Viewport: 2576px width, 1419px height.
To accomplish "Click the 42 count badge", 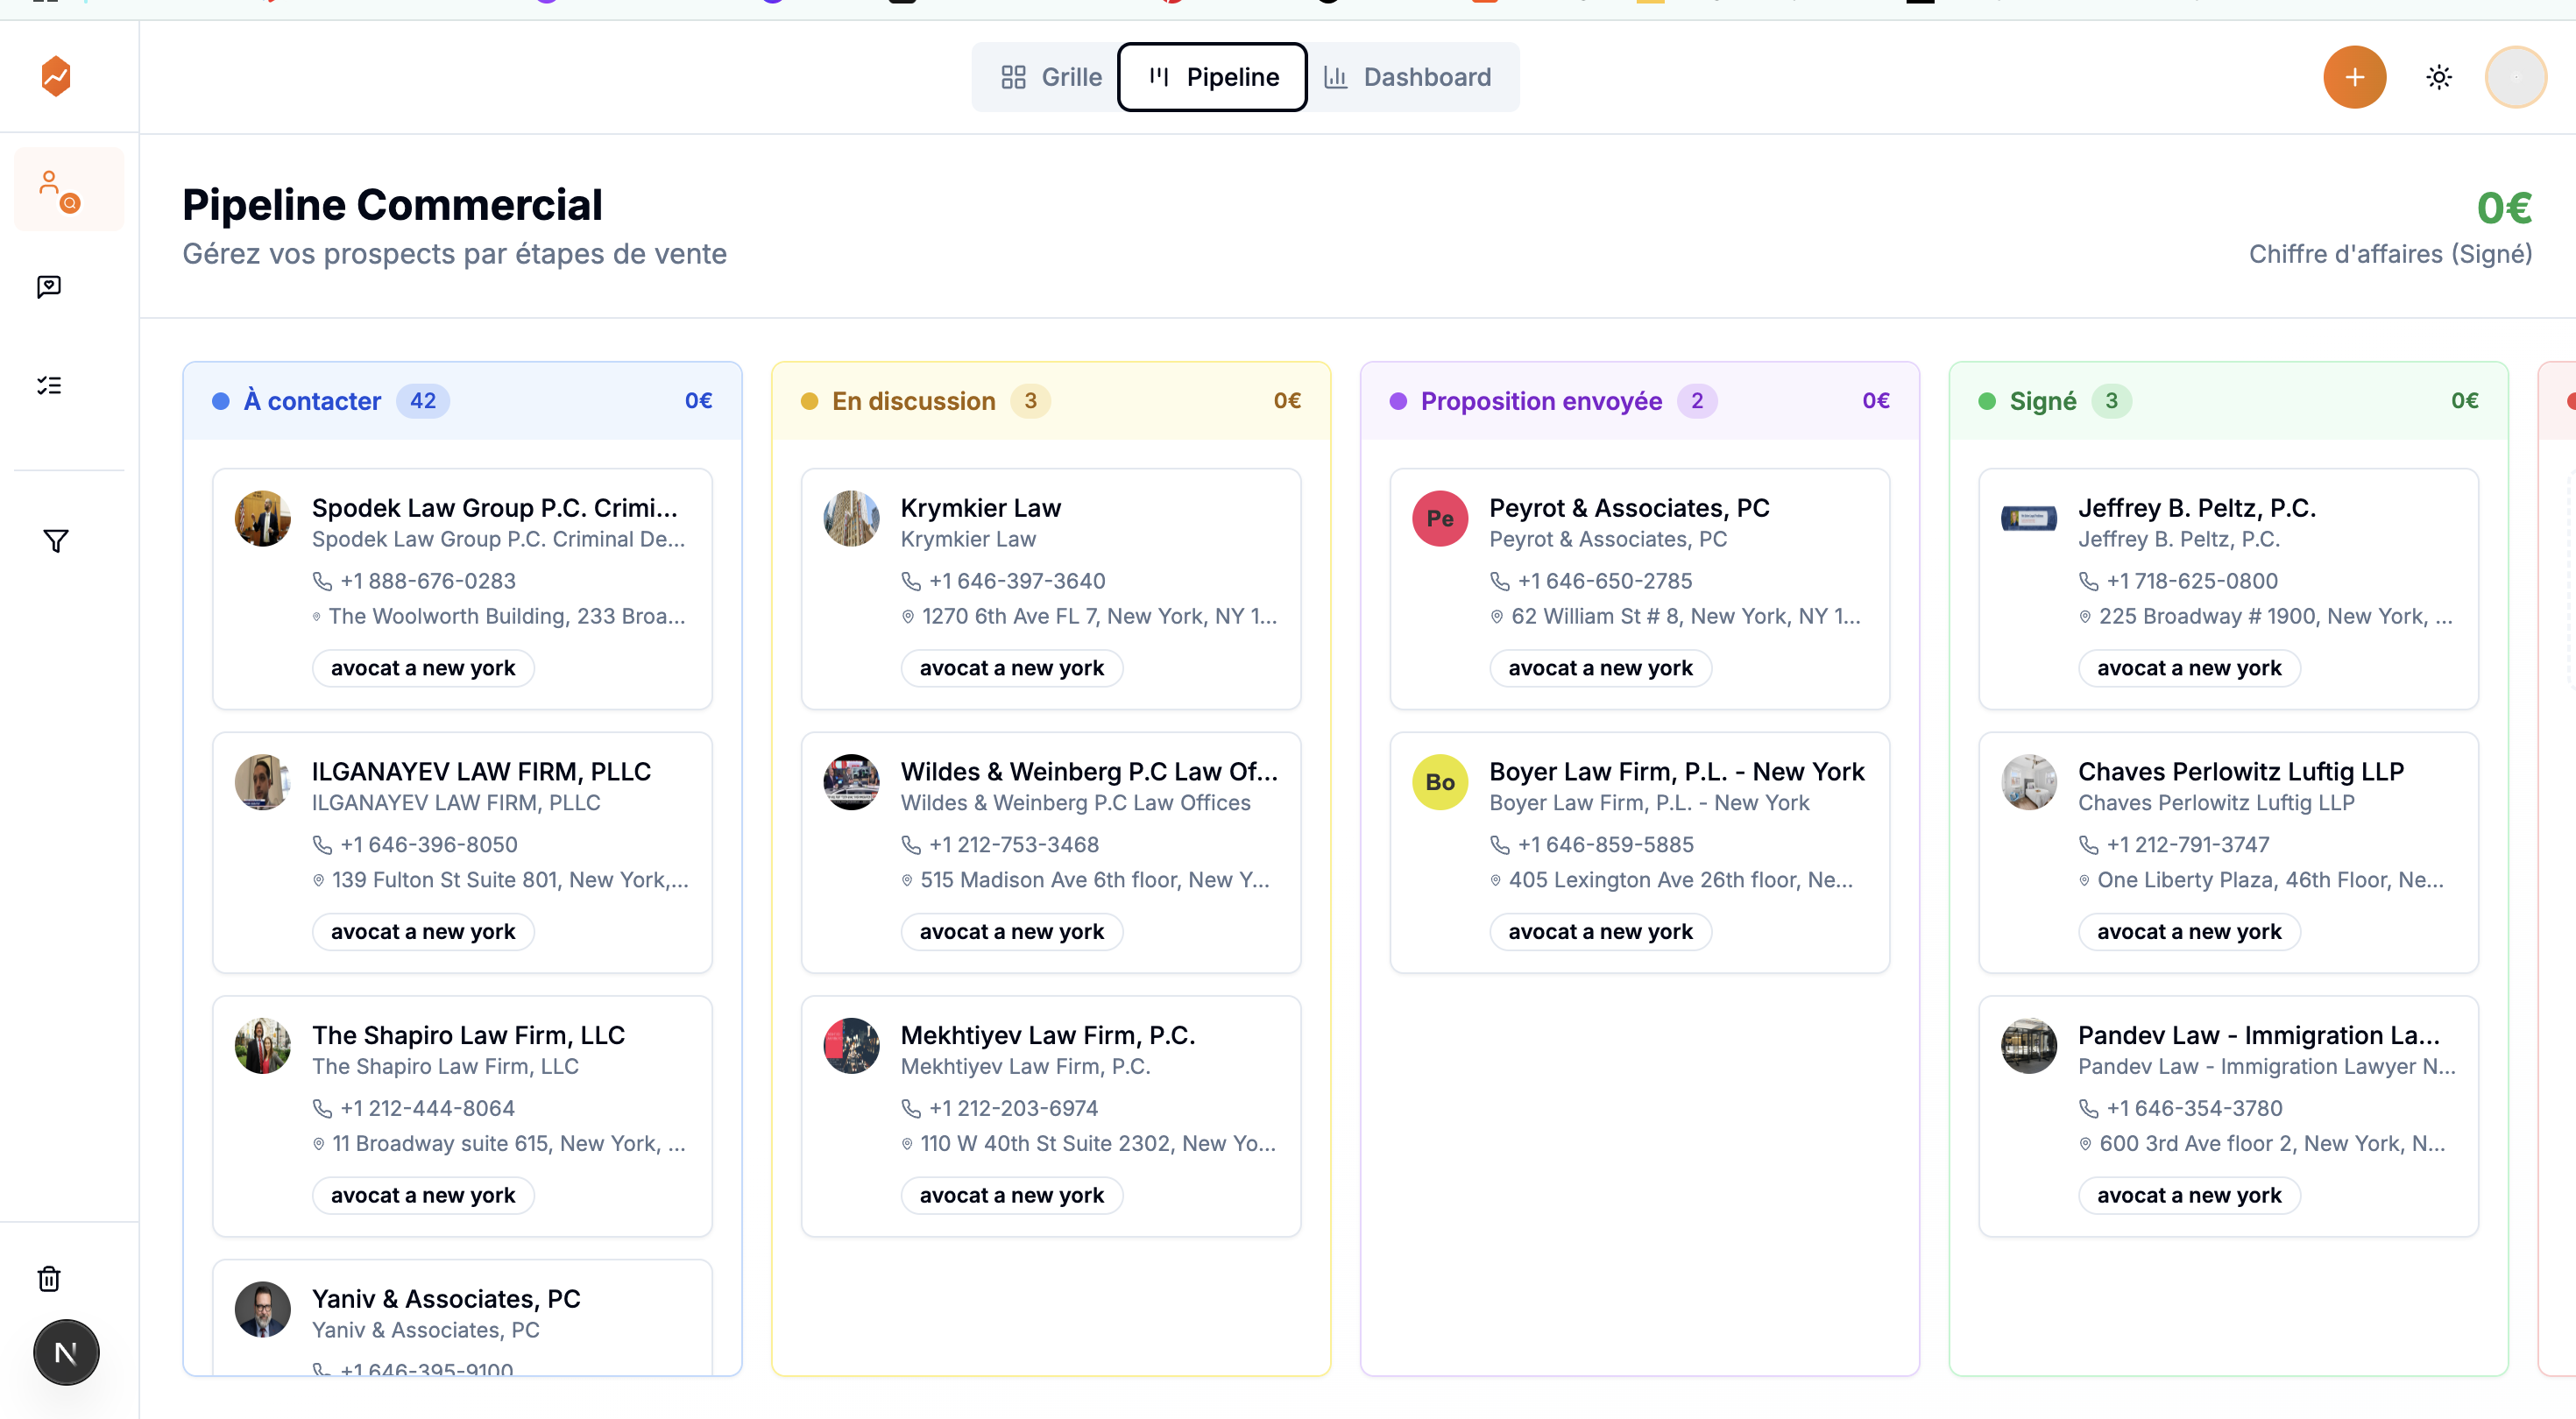I will point(423,401).
